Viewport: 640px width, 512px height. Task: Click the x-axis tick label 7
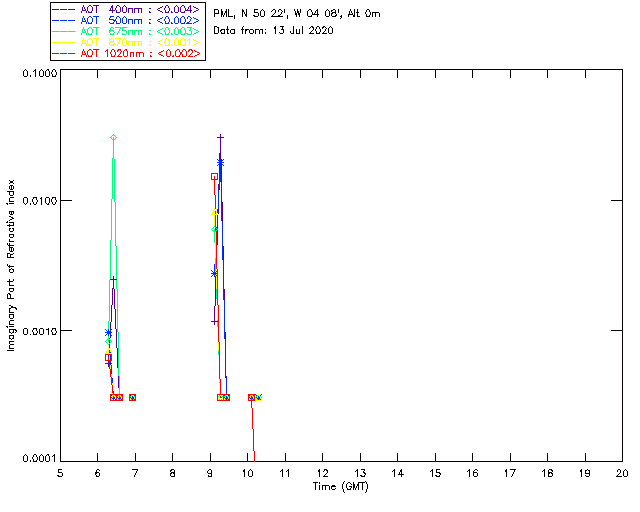tap(135, 473)
